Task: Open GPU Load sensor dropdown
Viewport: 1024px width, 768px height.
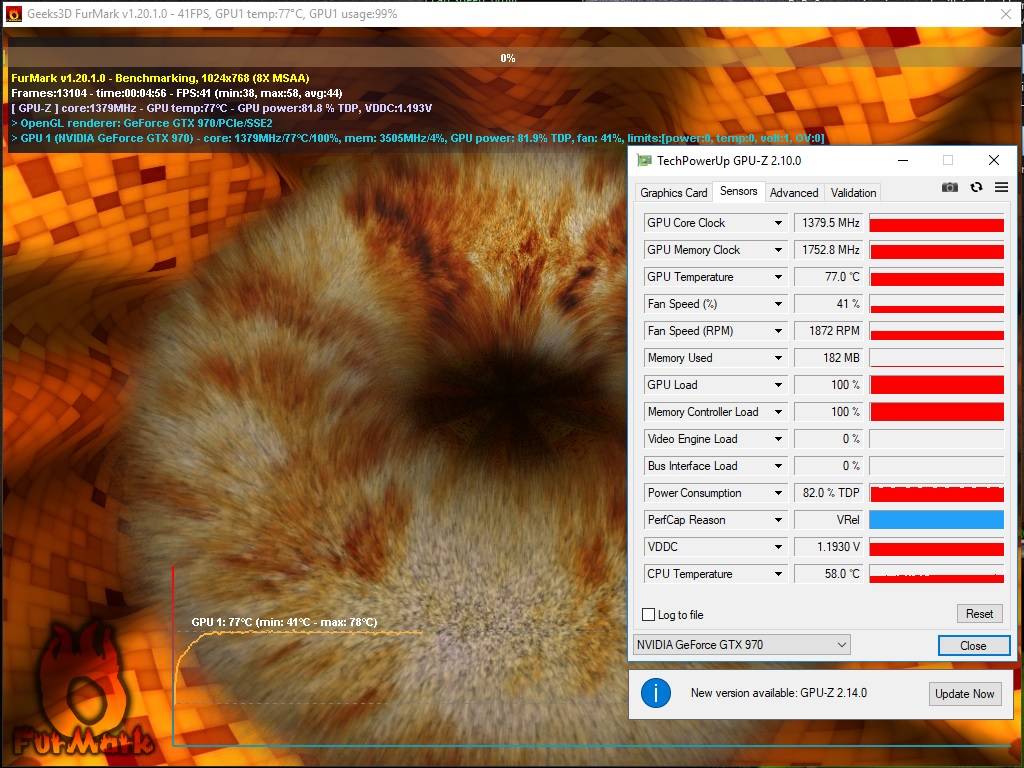Action: (x=778, y=385)
